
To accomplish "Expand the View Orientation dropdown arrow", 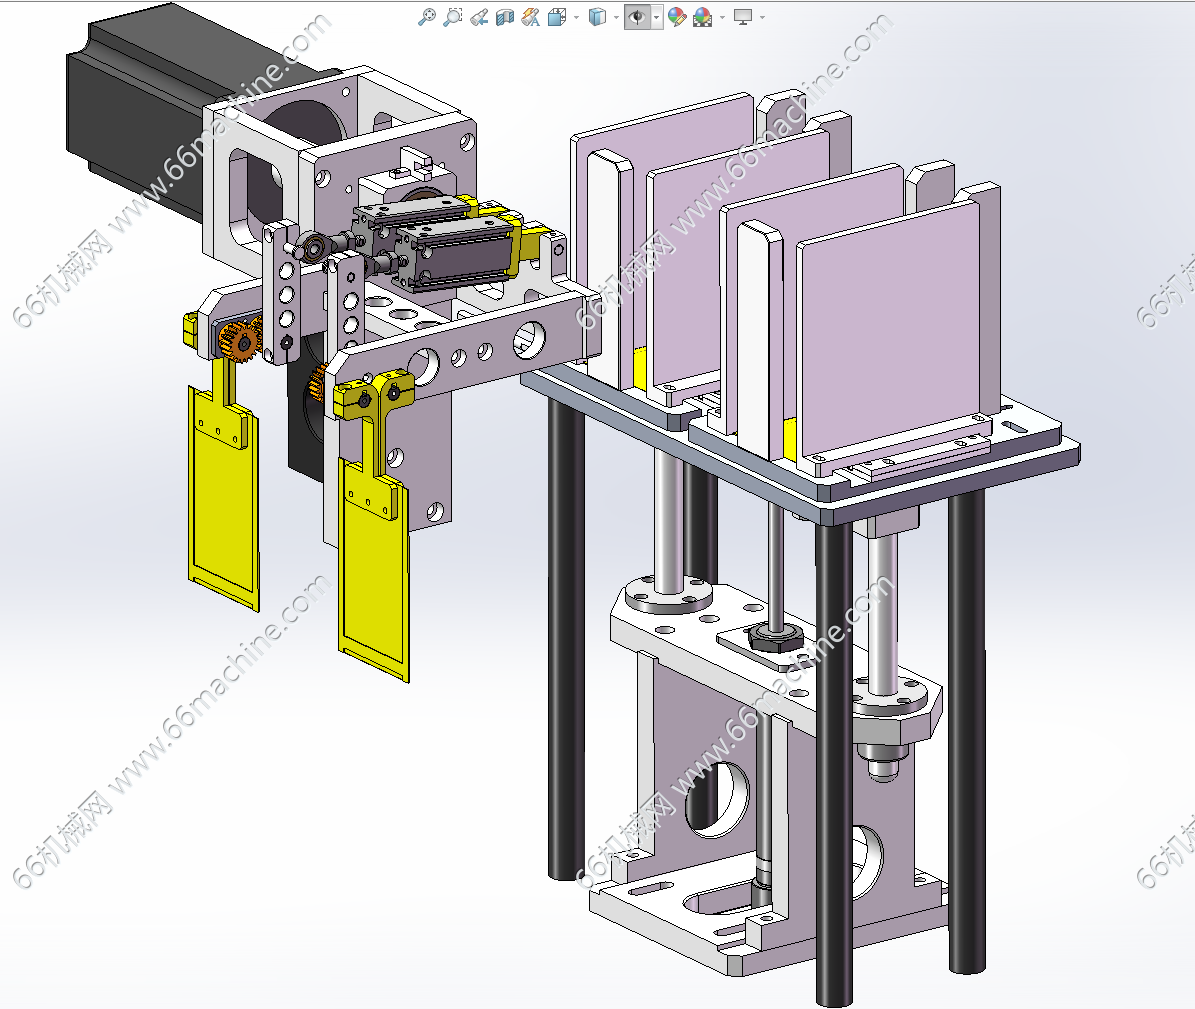I will point(576,17).
